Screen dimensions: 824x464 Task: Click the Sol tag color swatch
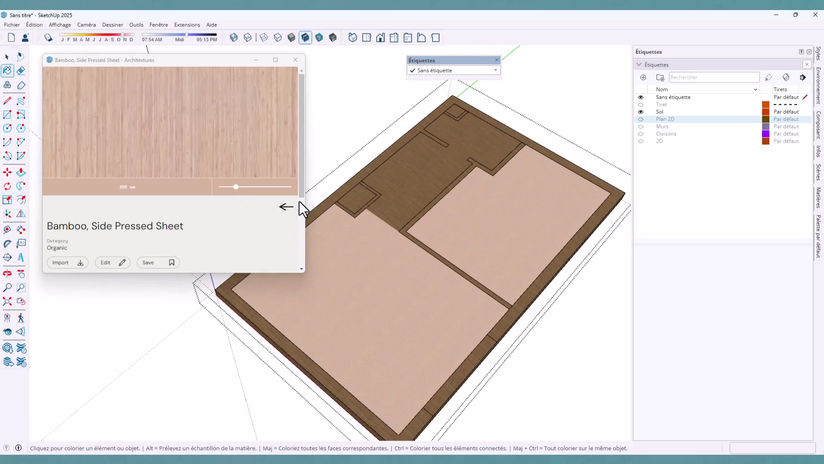click(766, 112)
